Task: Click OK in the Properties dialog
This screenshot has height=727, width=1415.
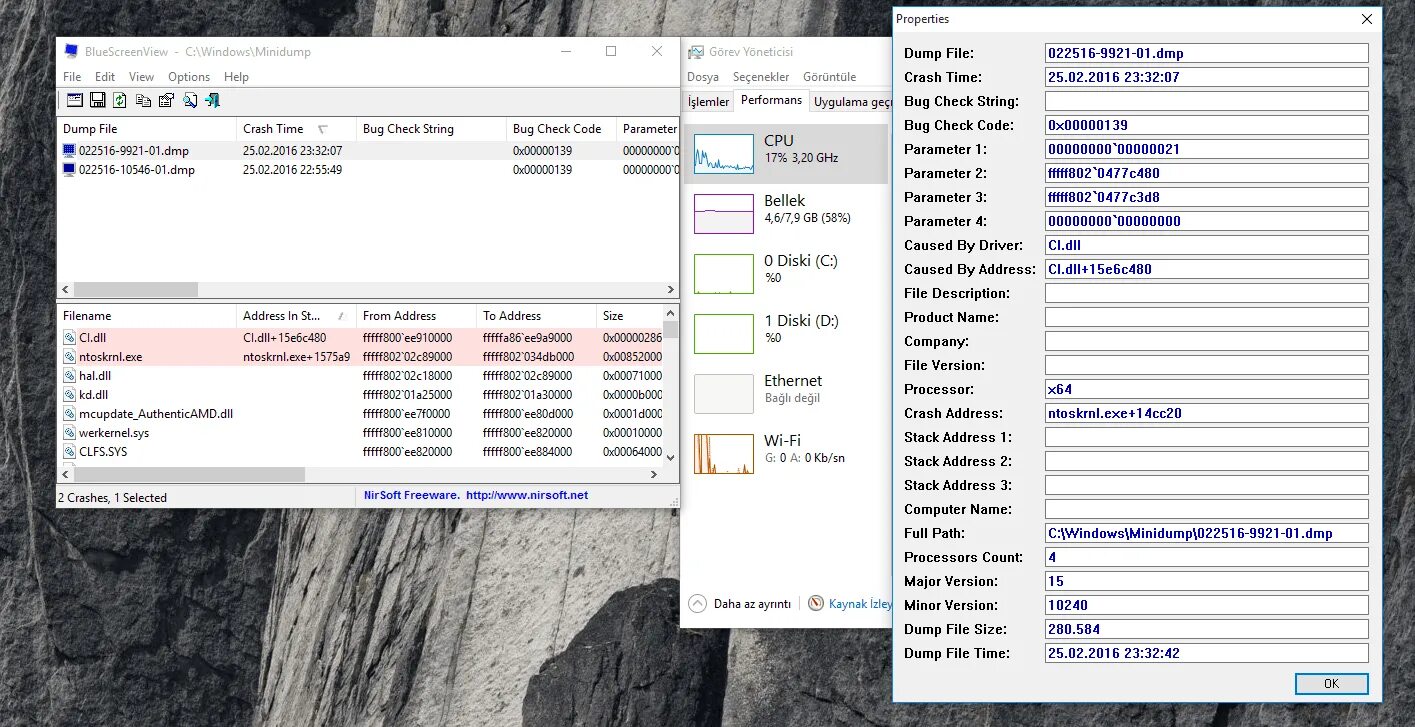Action: click(x=1331, y=684)
